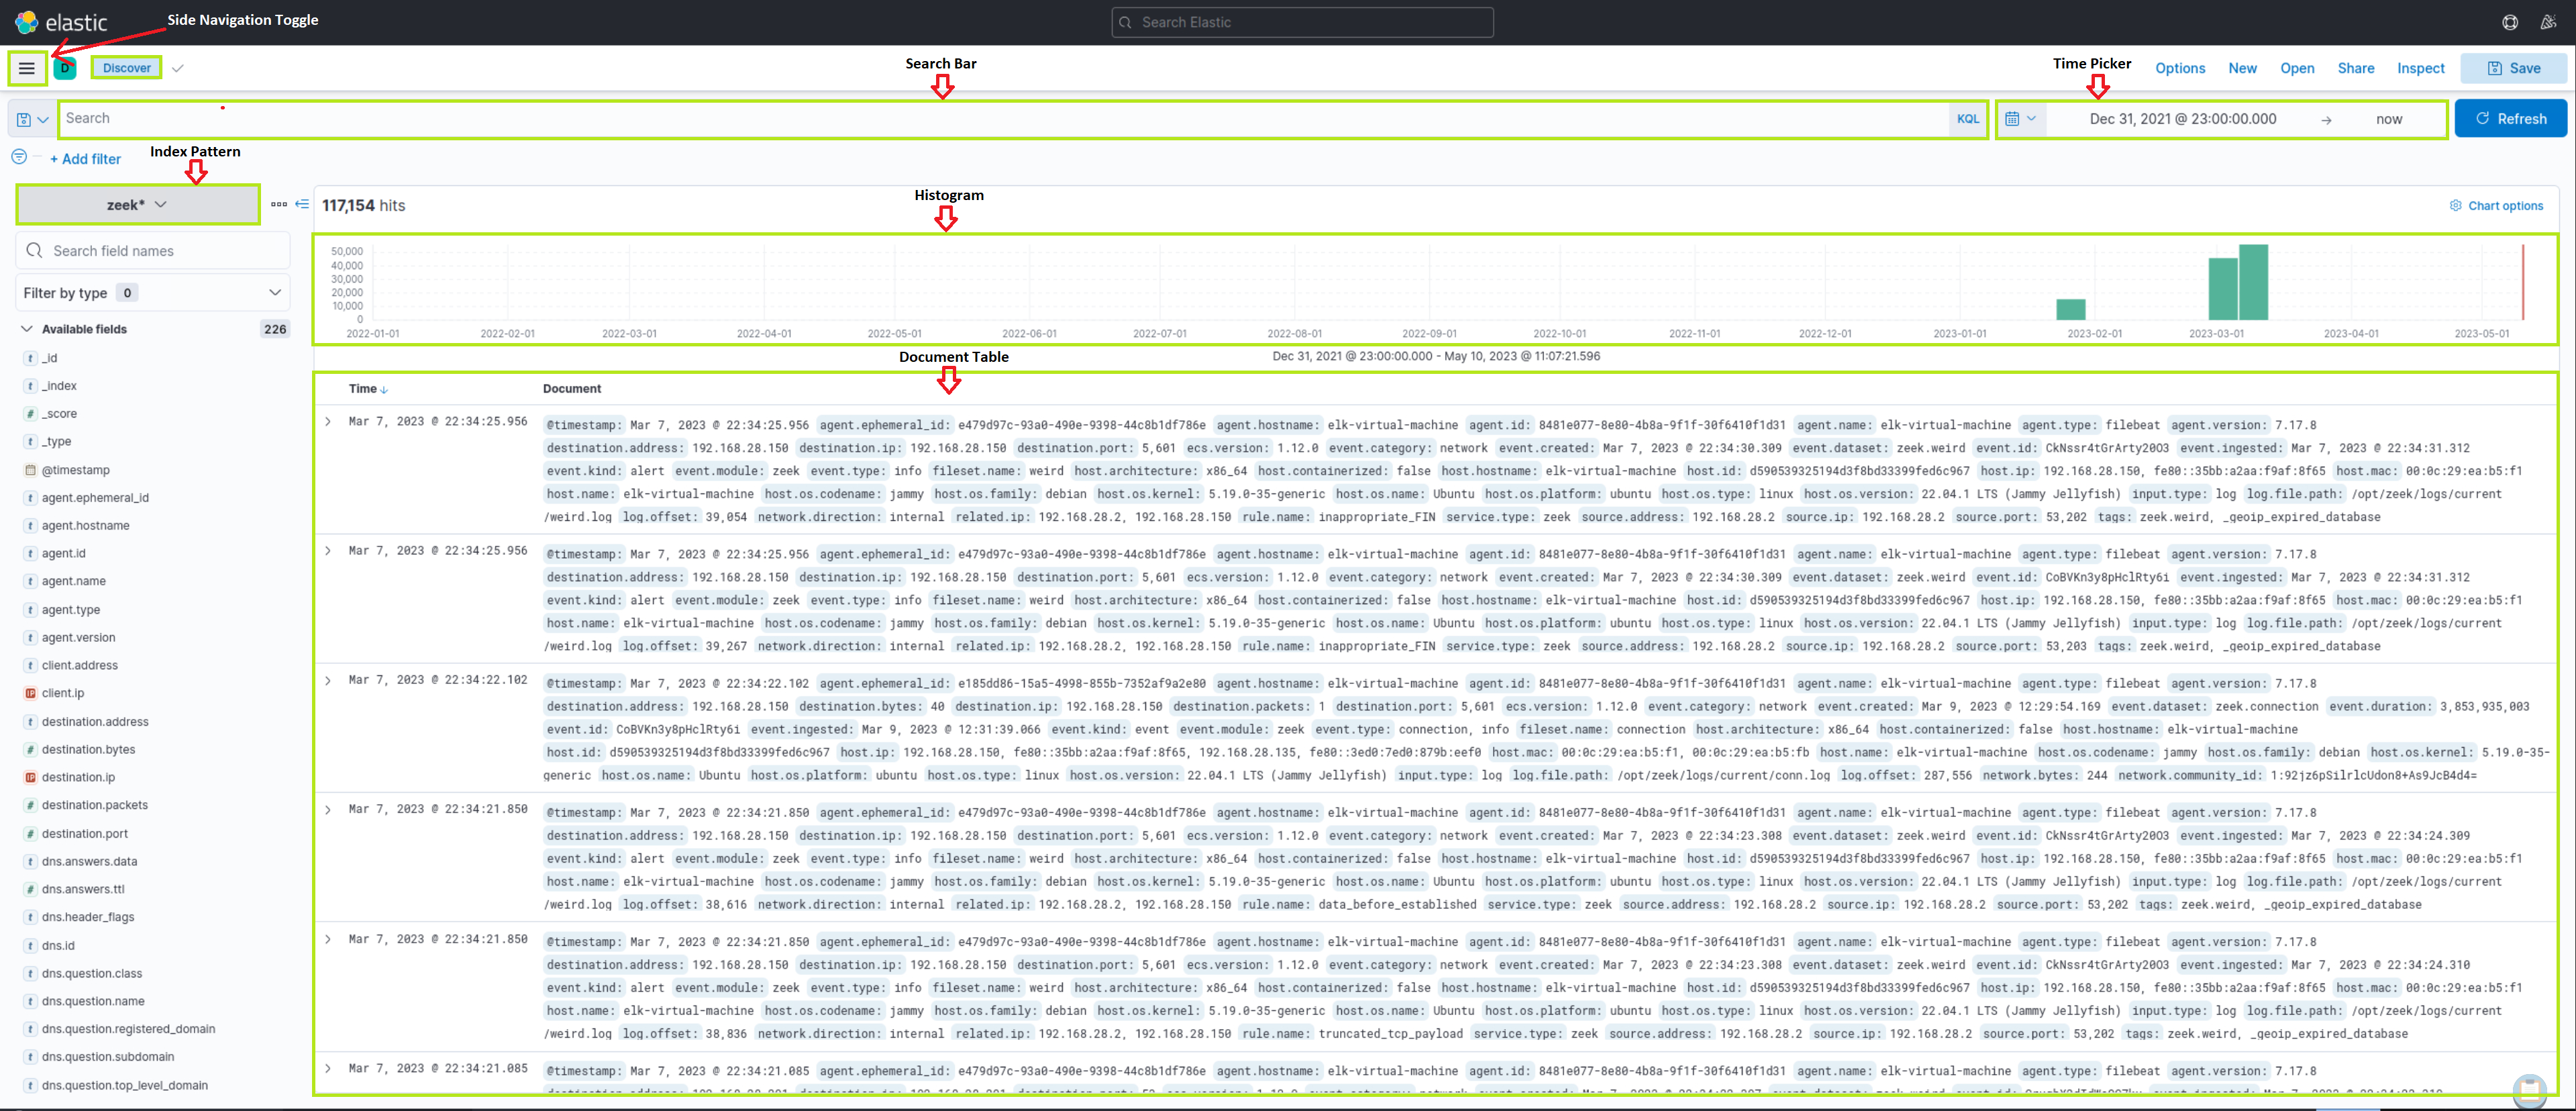Click the Refresh button
Viewport: 2576px width, 1111px height.
click(x=2511, y=118)
